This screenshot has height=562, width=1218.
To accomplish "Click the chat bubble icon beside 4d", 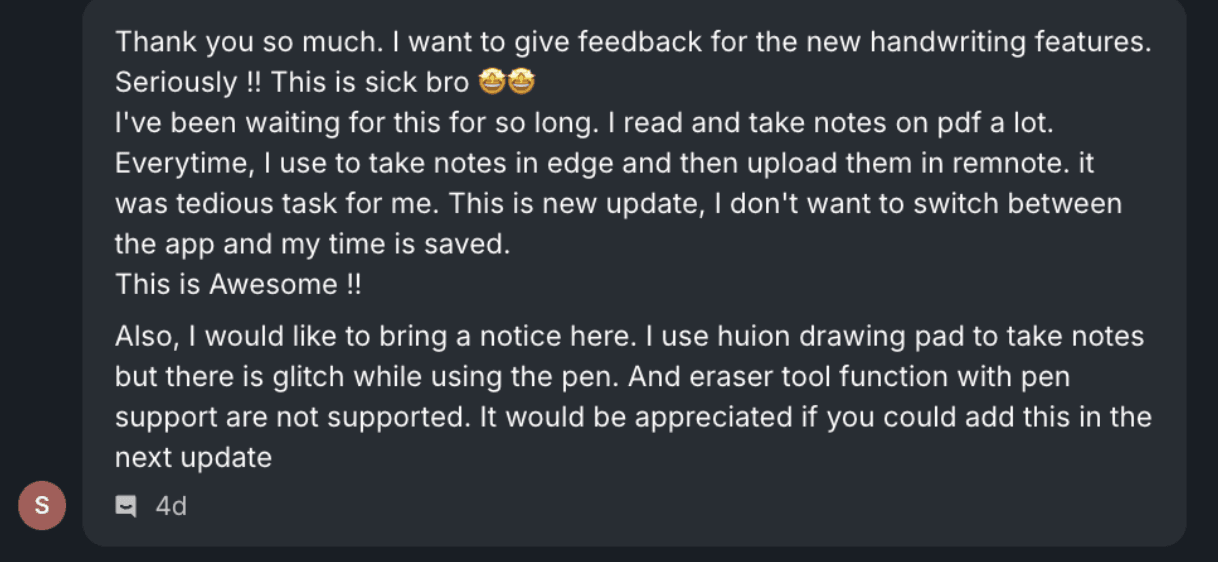I will point(126,506).
